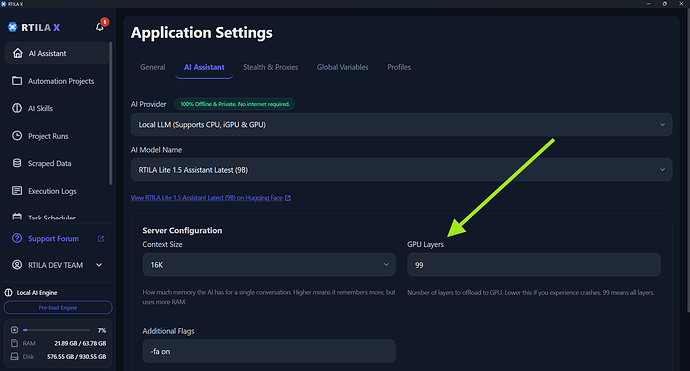Switch to the Stealth & Proxies tab
Viewport: 690px width, 371px height.
271,67
